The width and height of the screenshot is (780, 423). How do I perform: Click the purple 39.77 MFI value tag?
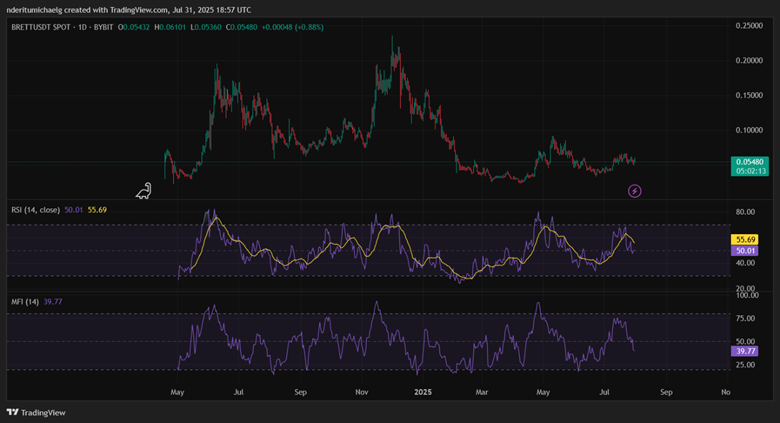pyautogui.click(x=744, y=351)
